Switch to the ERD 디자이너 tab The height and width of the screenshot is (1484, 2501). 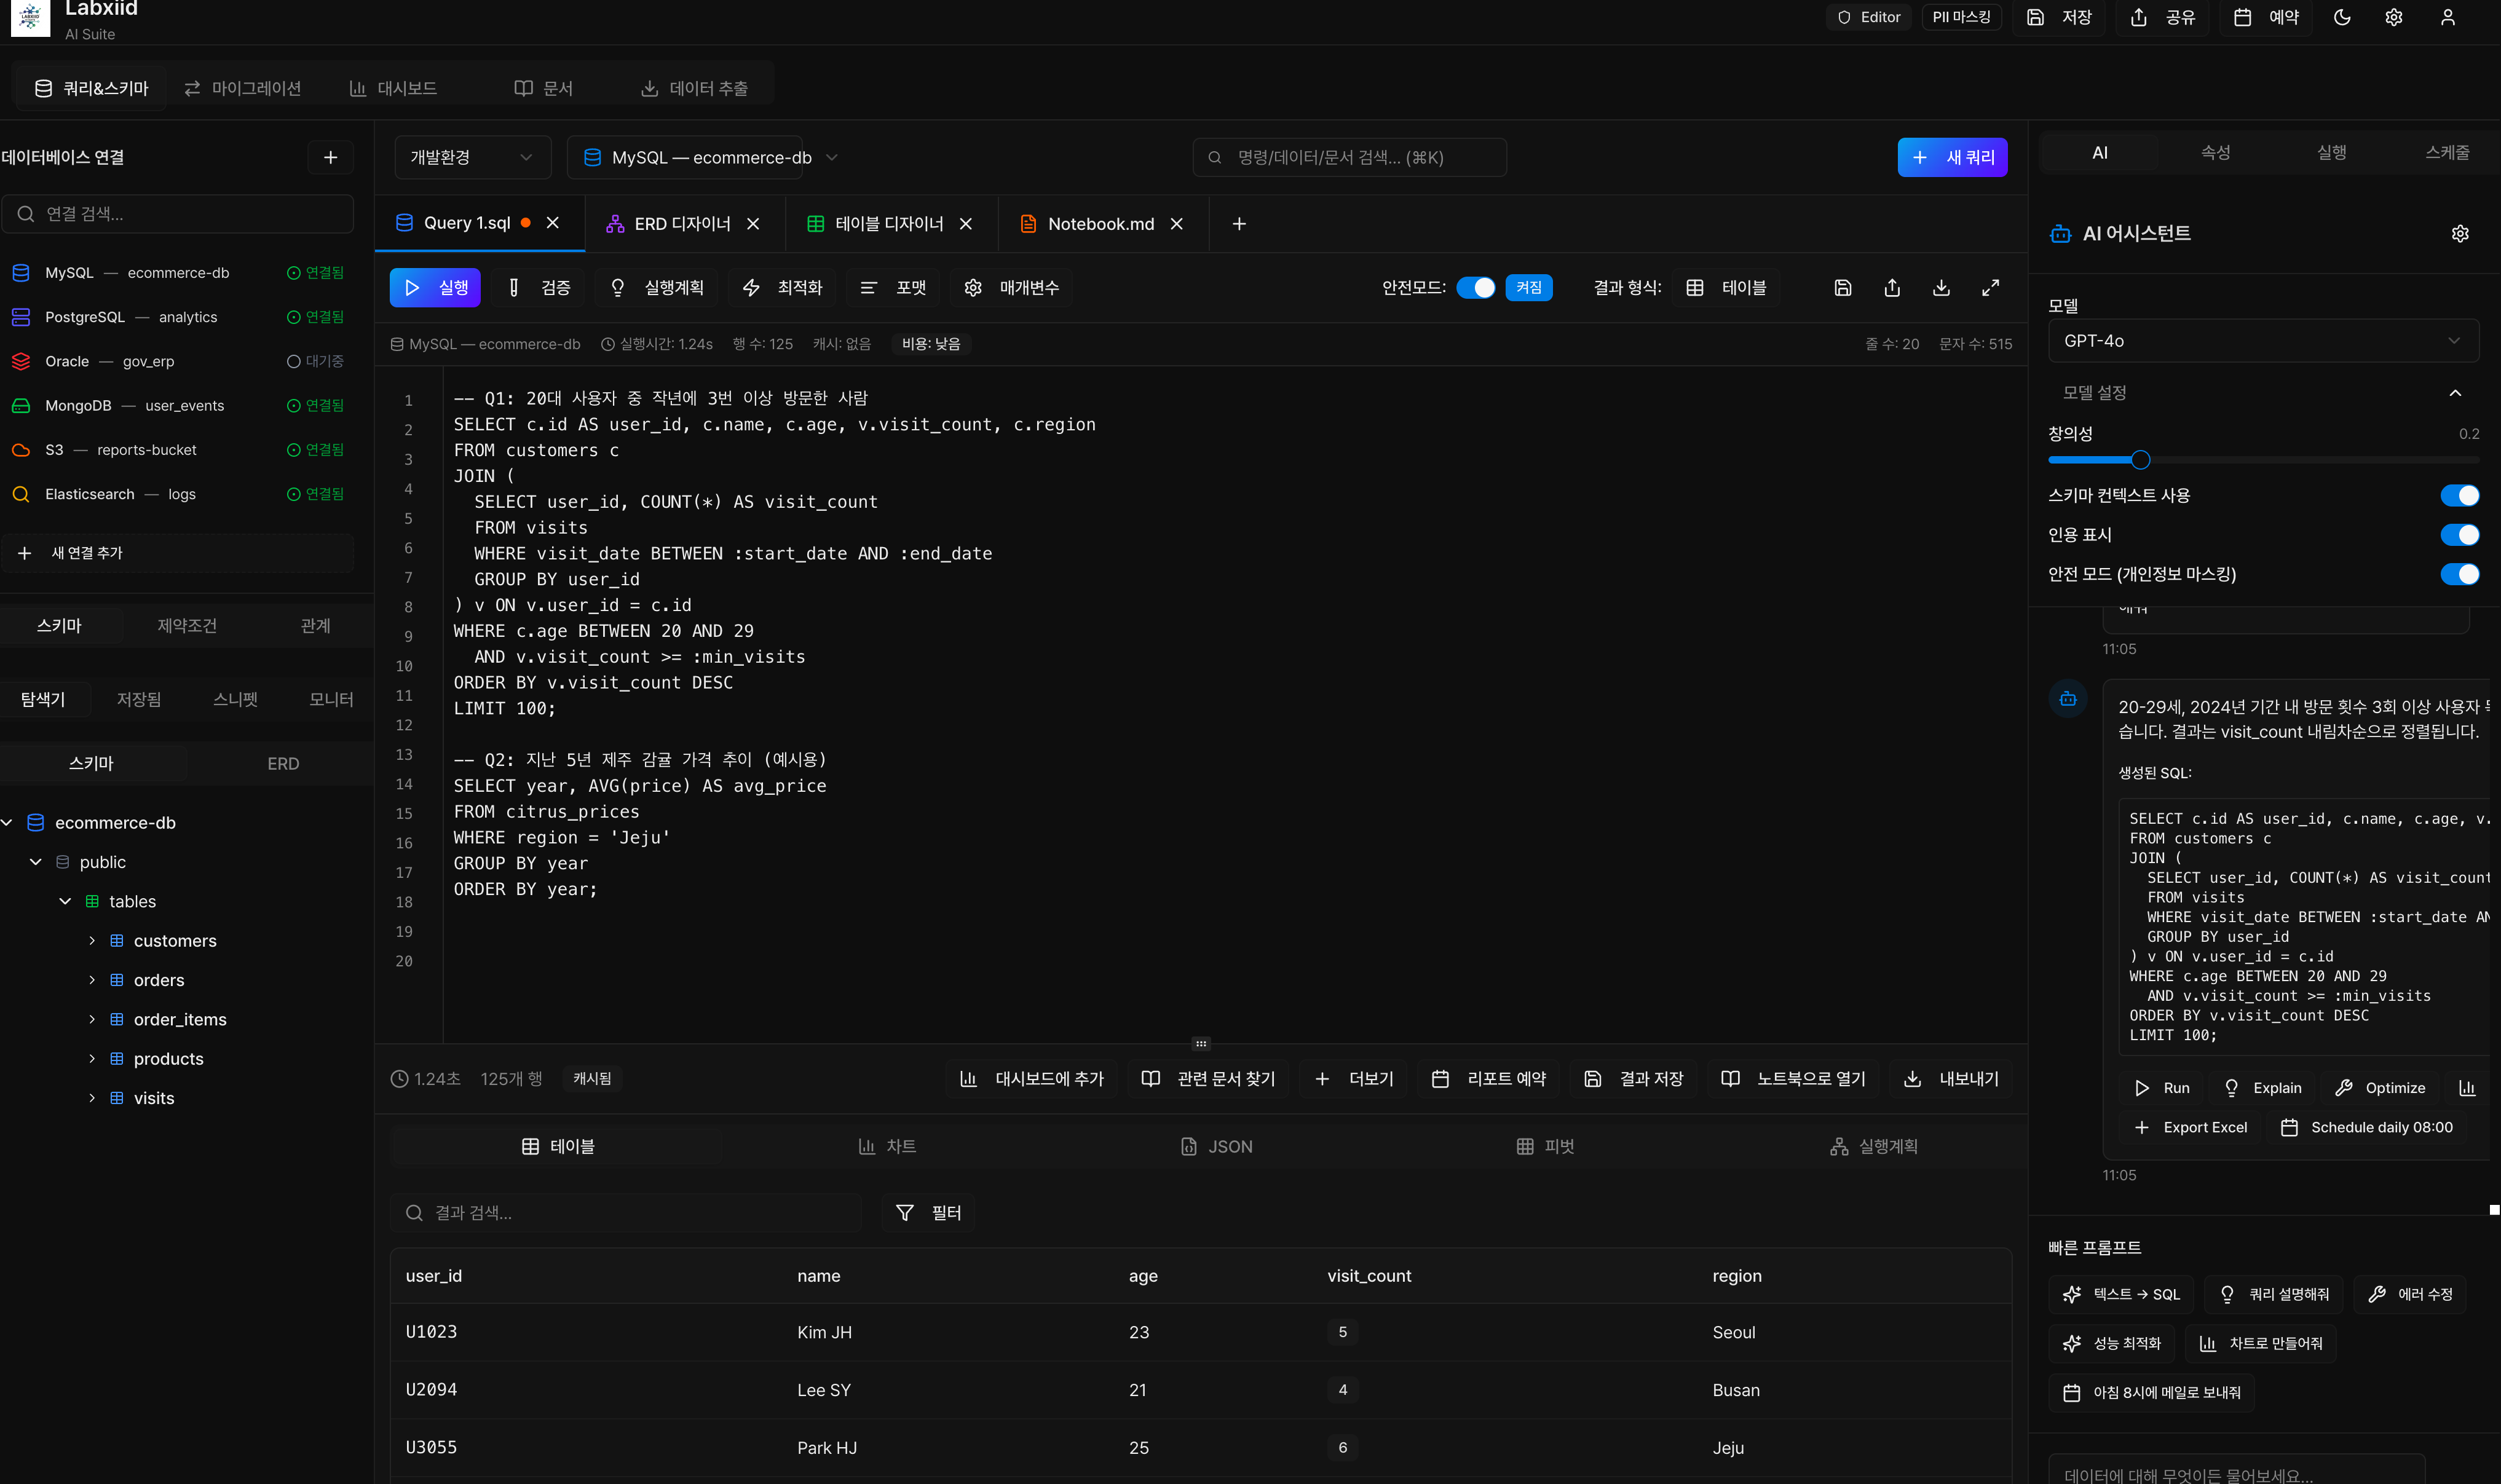[682, 224]
